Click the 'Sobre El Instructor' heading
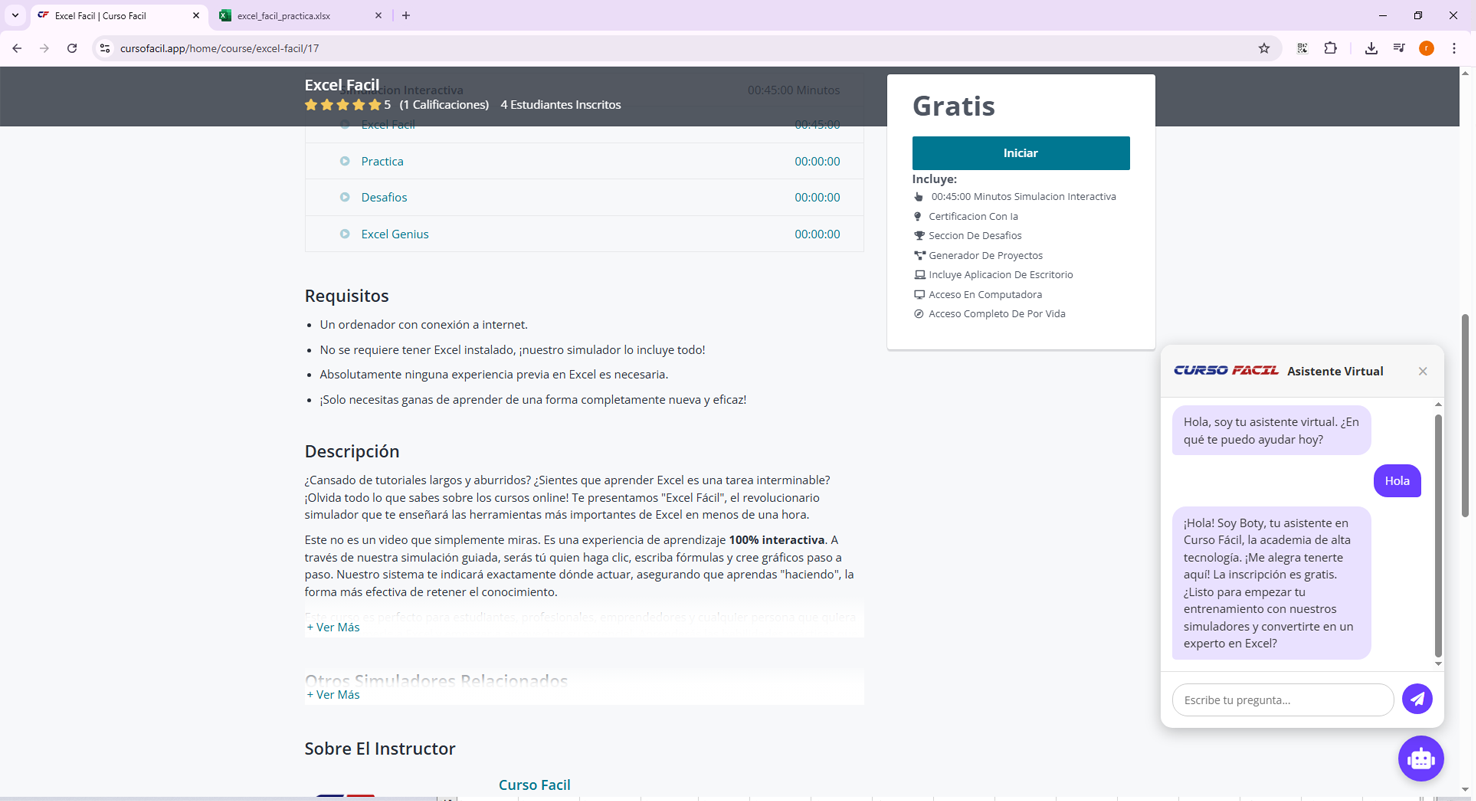This screenshot has width=1476, height=801. (x=380, y=749)
